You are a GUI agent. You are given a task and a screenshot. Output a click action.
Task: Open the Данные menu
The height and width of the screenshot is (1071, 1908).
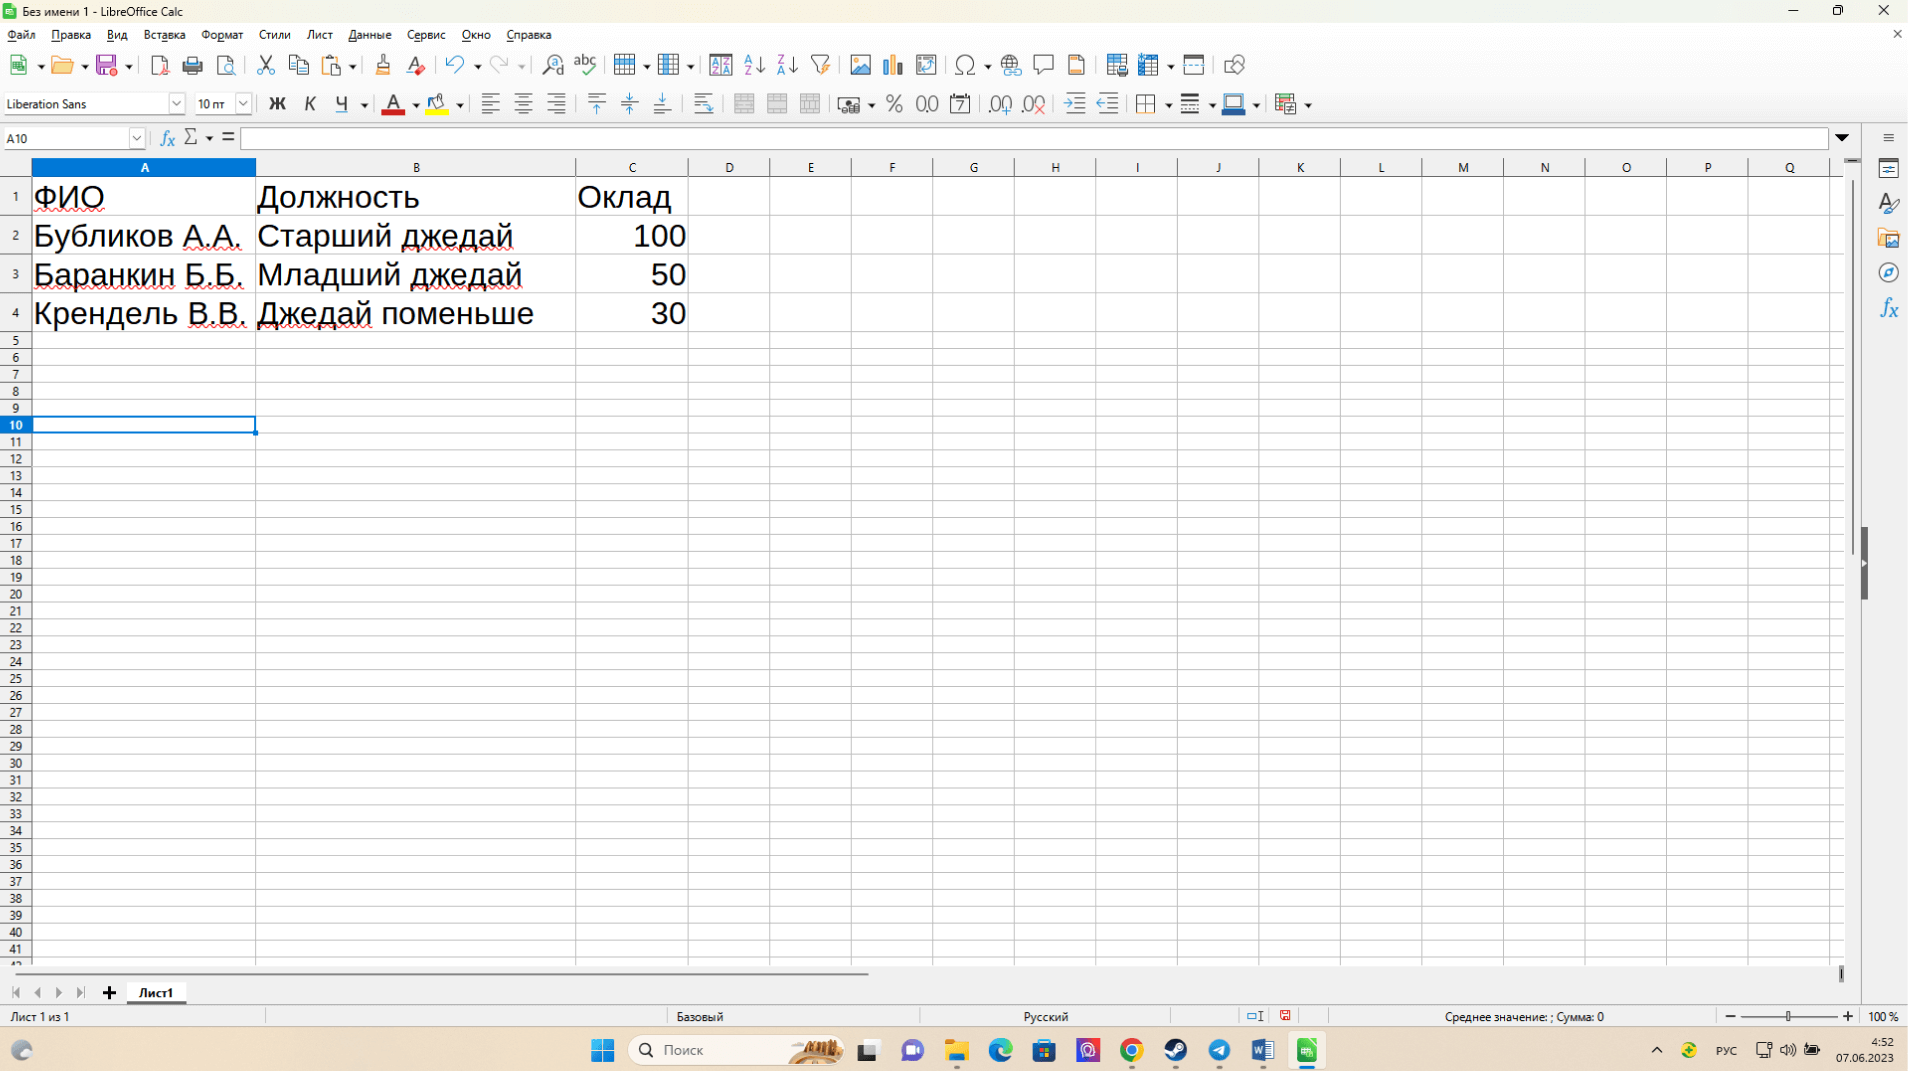pos(369,35)
